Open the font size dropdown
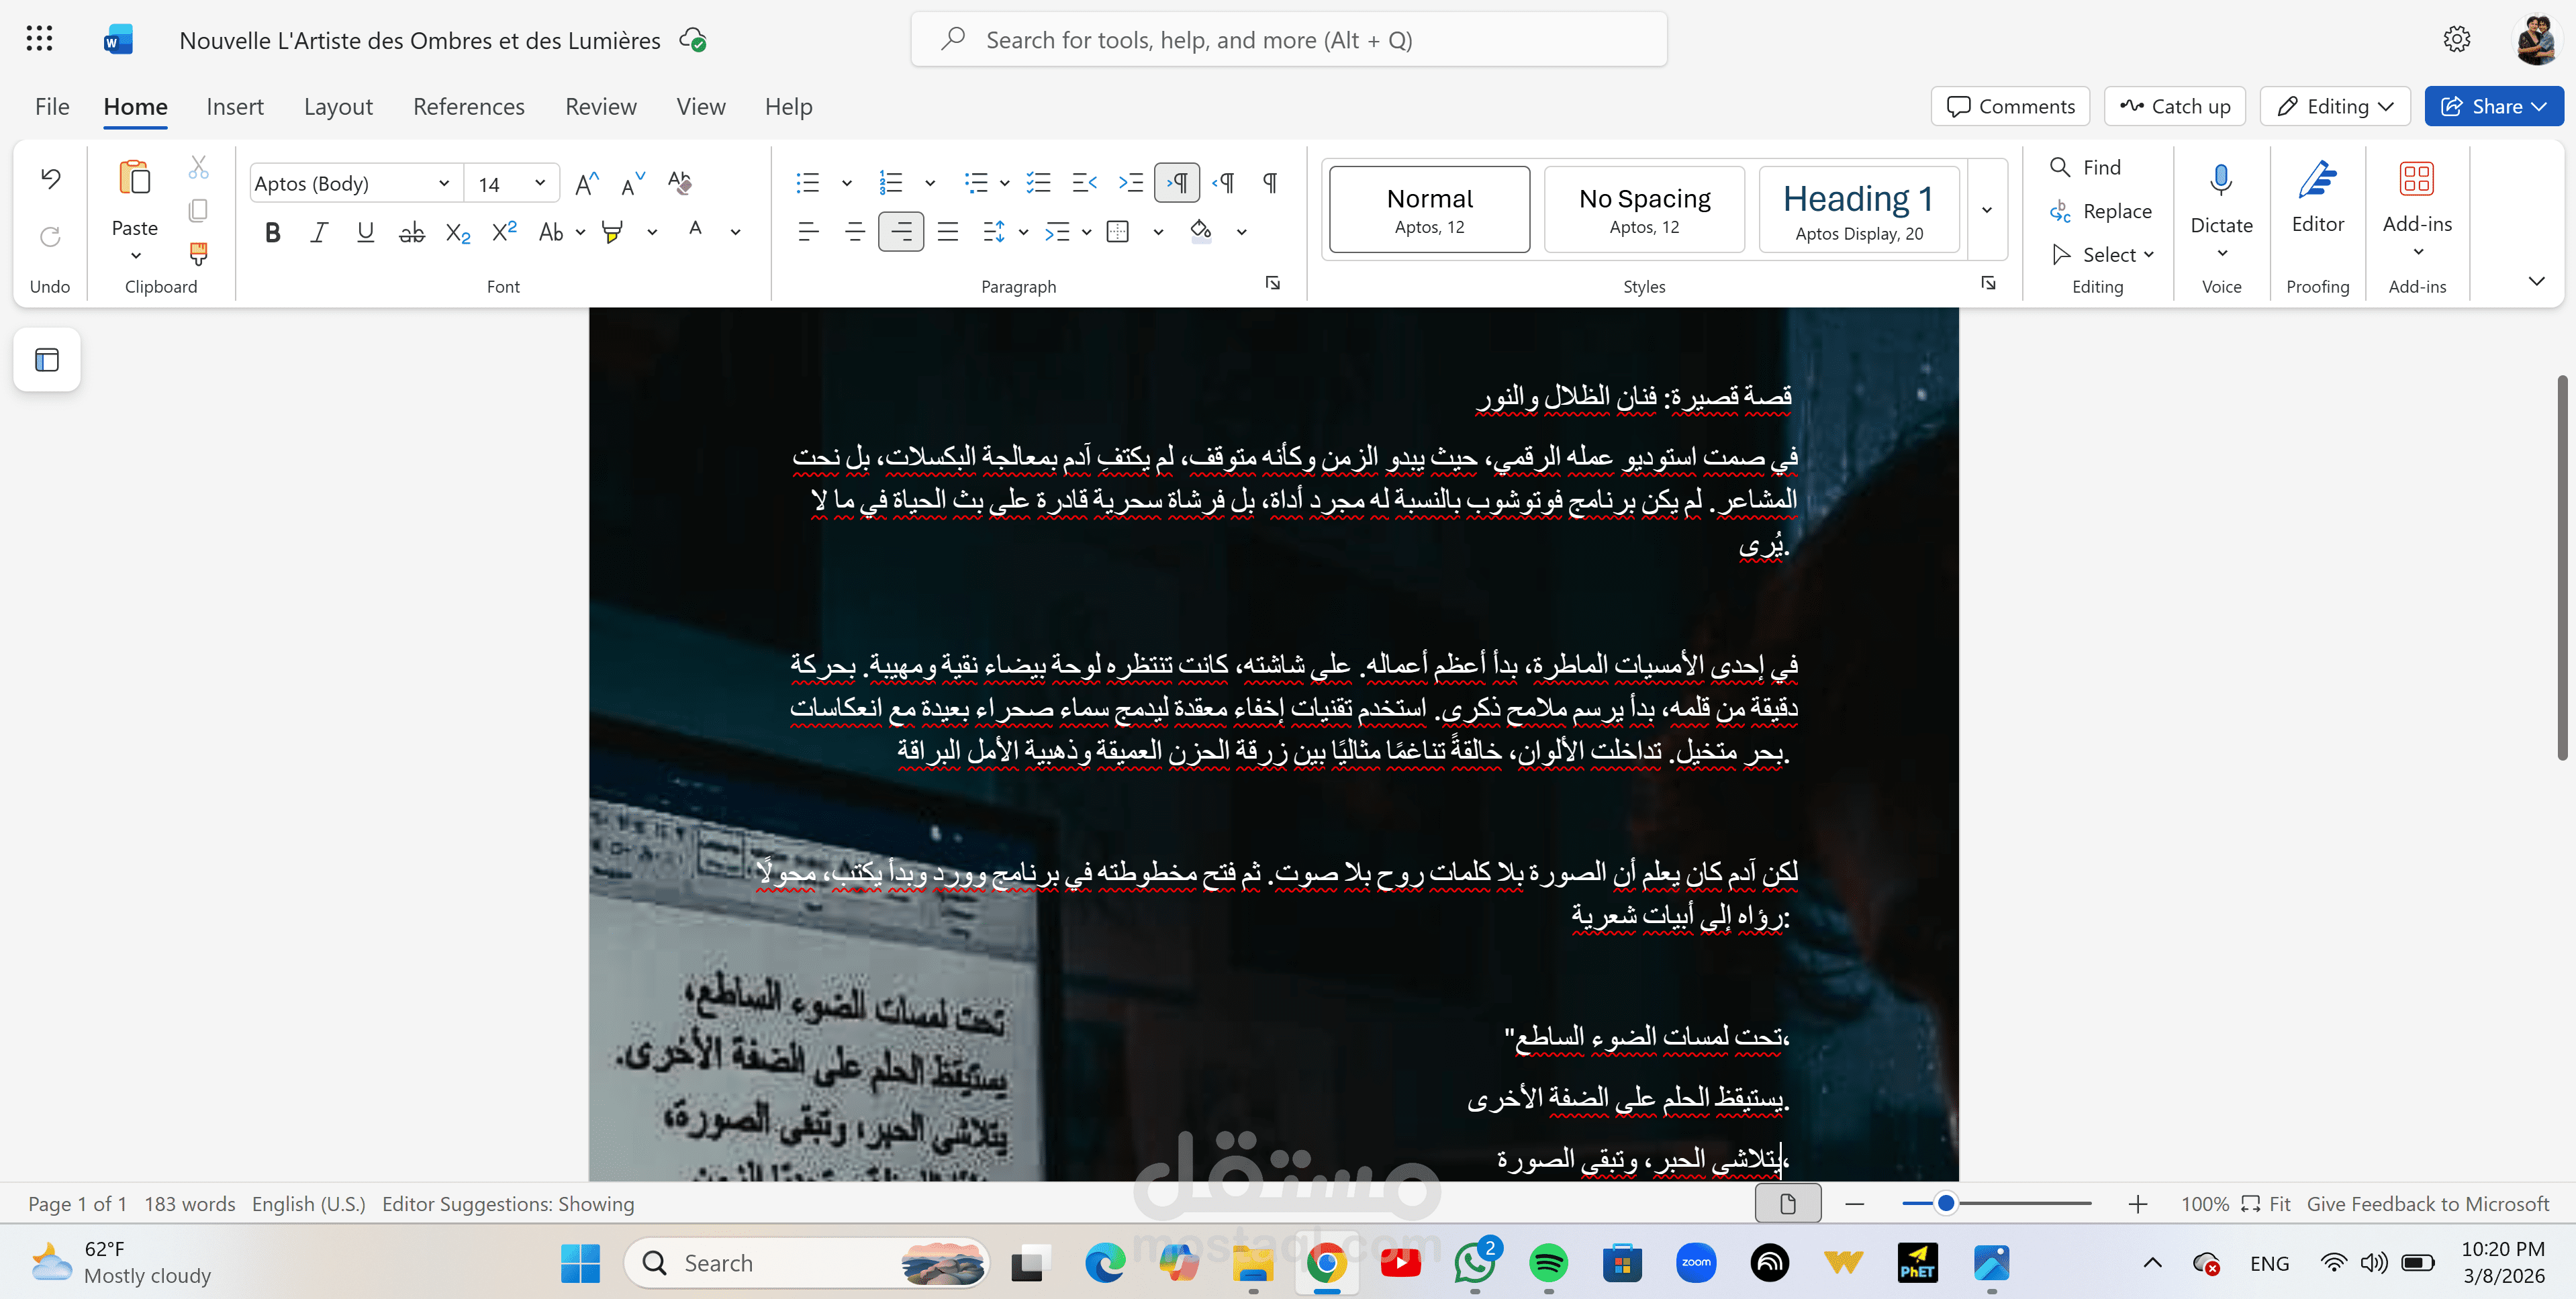 tap(540, 184)
